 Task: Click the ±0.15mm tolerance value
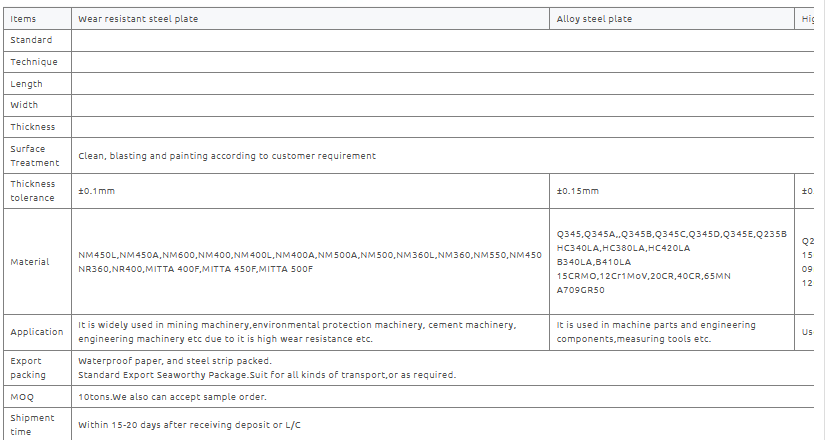[x=578, y=191]
